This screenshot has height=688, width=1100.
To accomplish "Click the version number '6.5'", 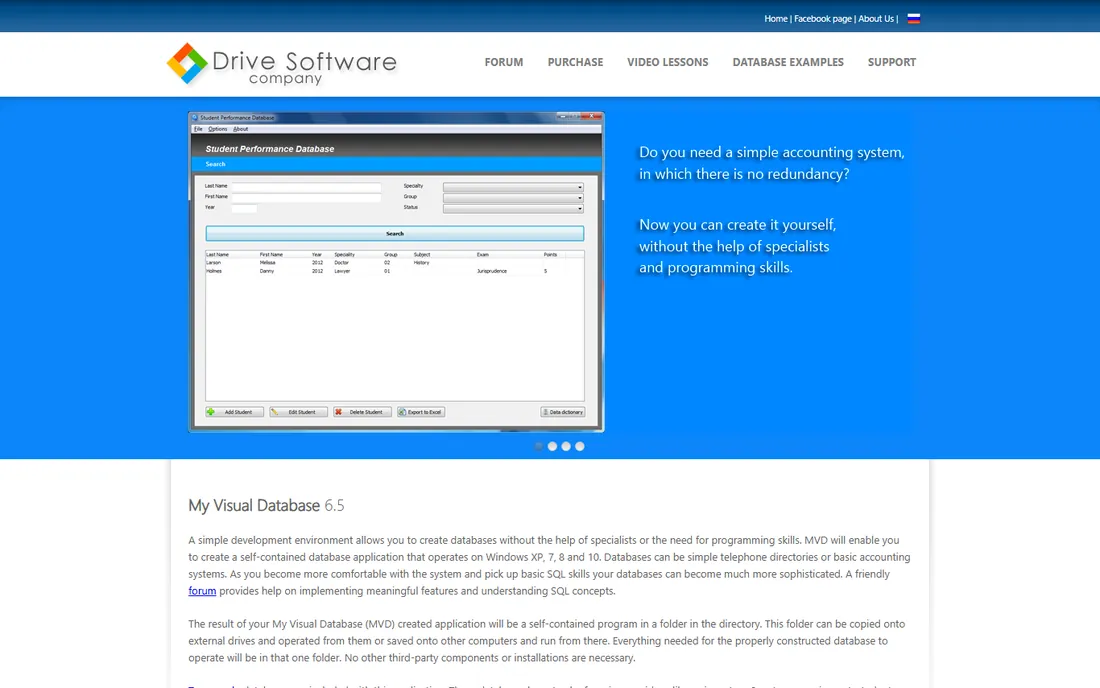I will click(334, 506).
